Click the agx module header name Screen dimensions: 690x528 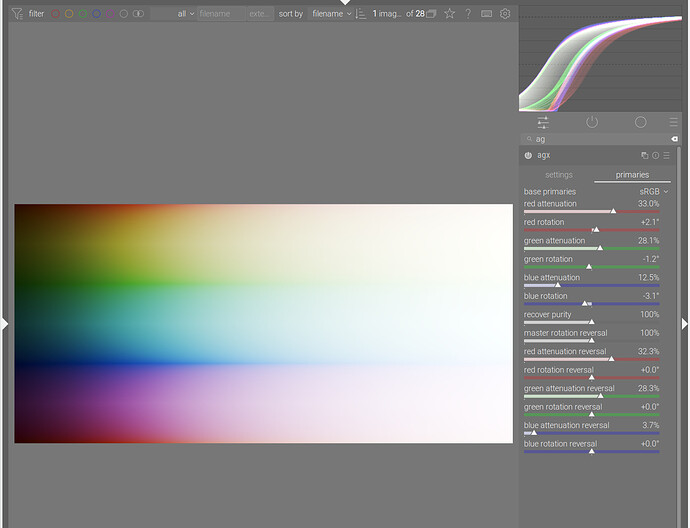[543, 155]
